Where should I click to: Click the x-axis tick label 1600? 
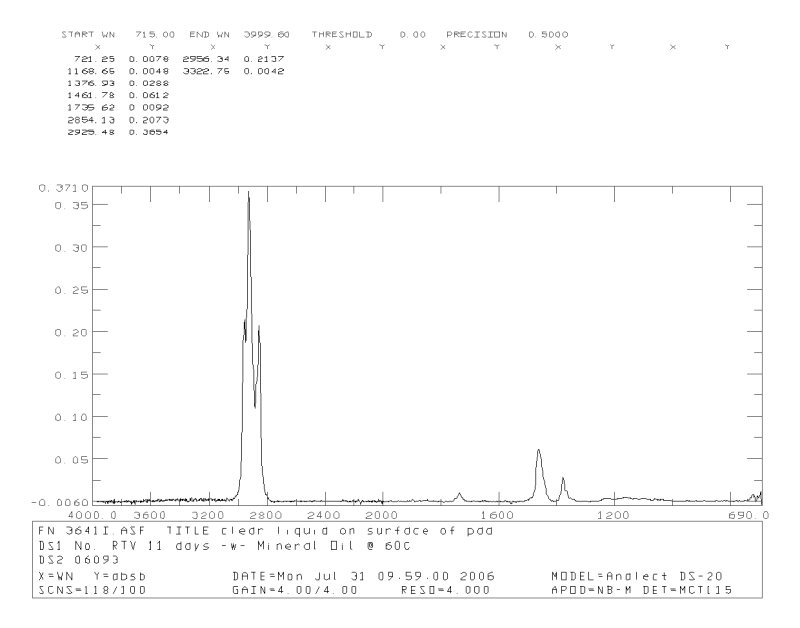point(497,515)
